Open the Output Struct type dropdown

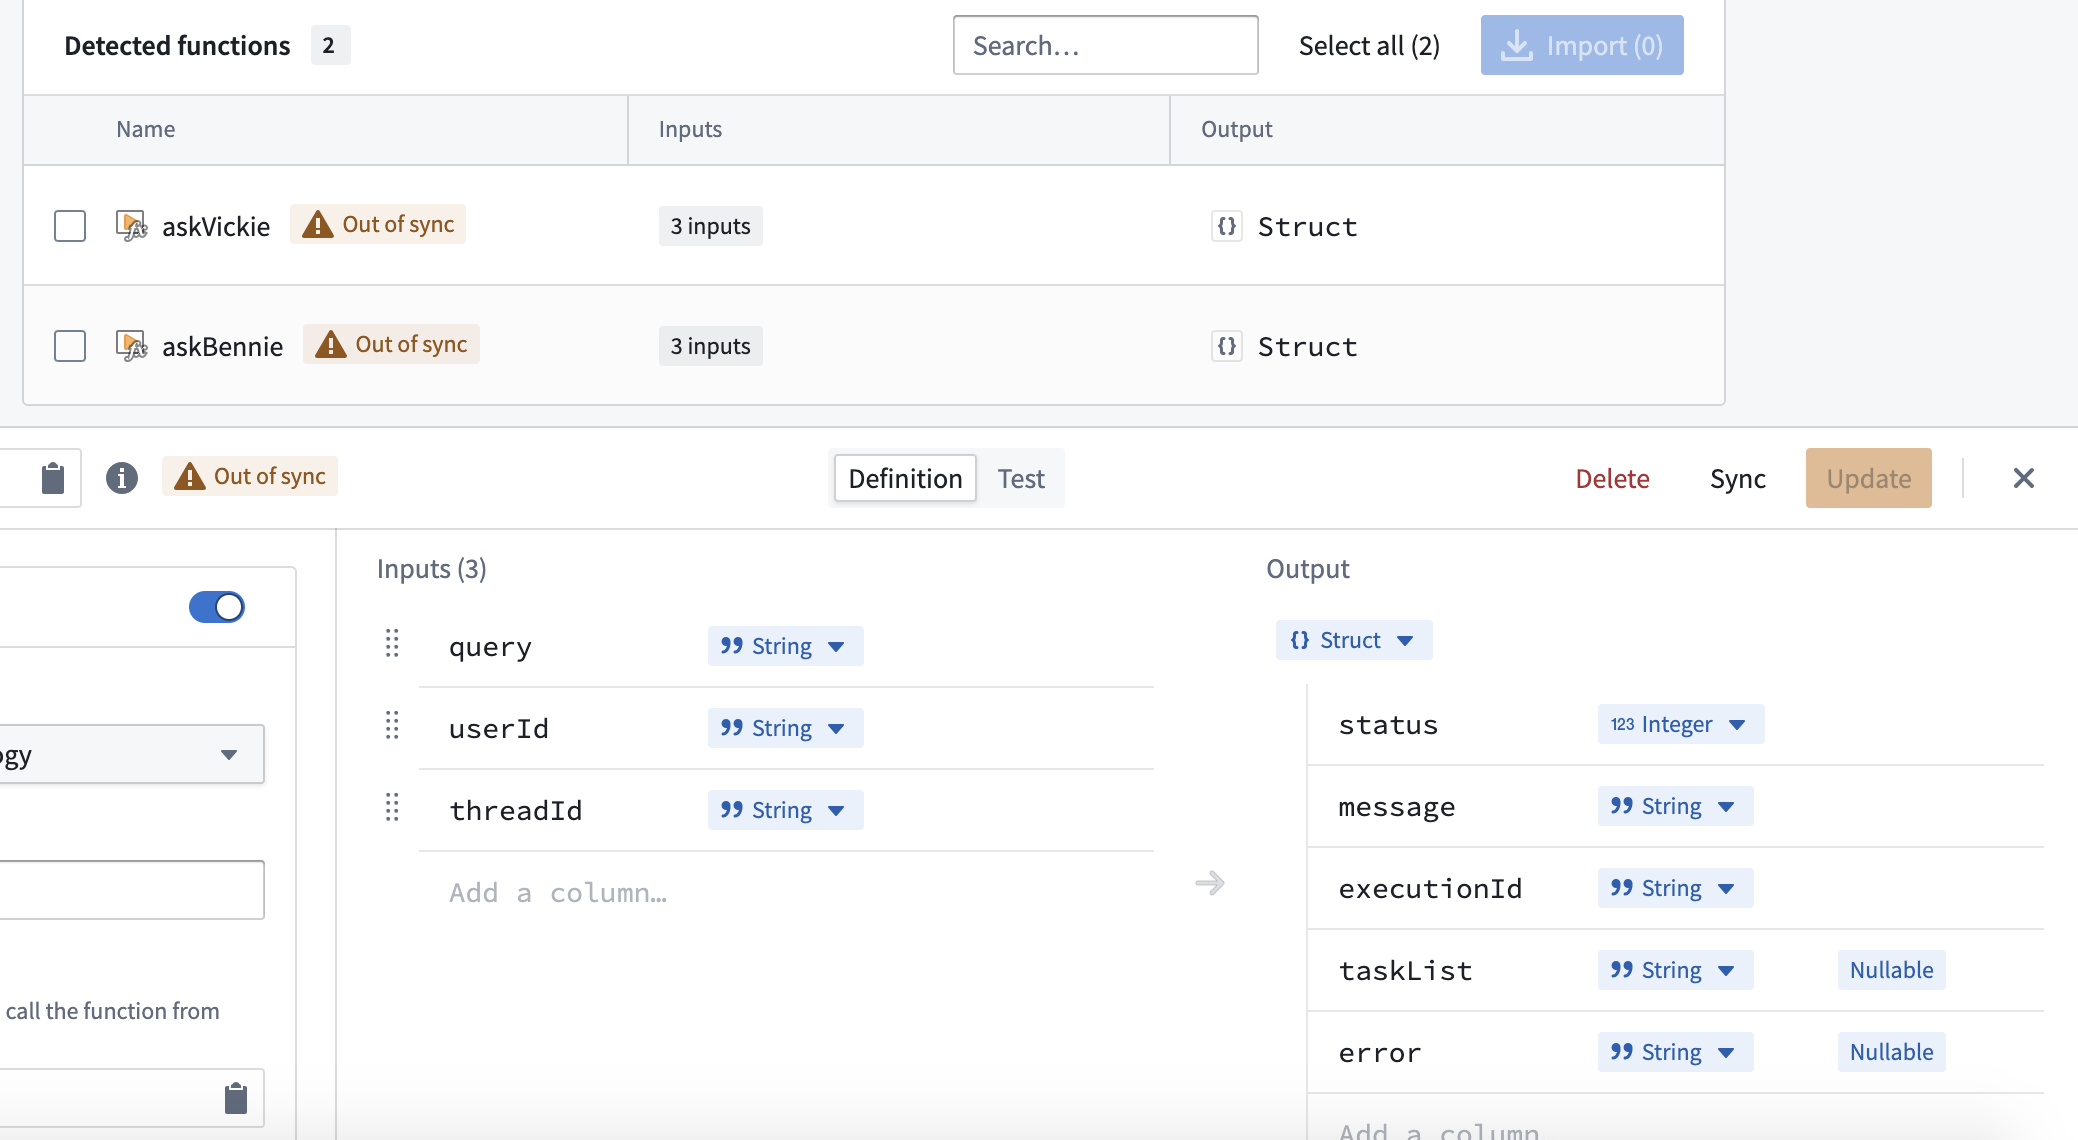click(1353, 640)
